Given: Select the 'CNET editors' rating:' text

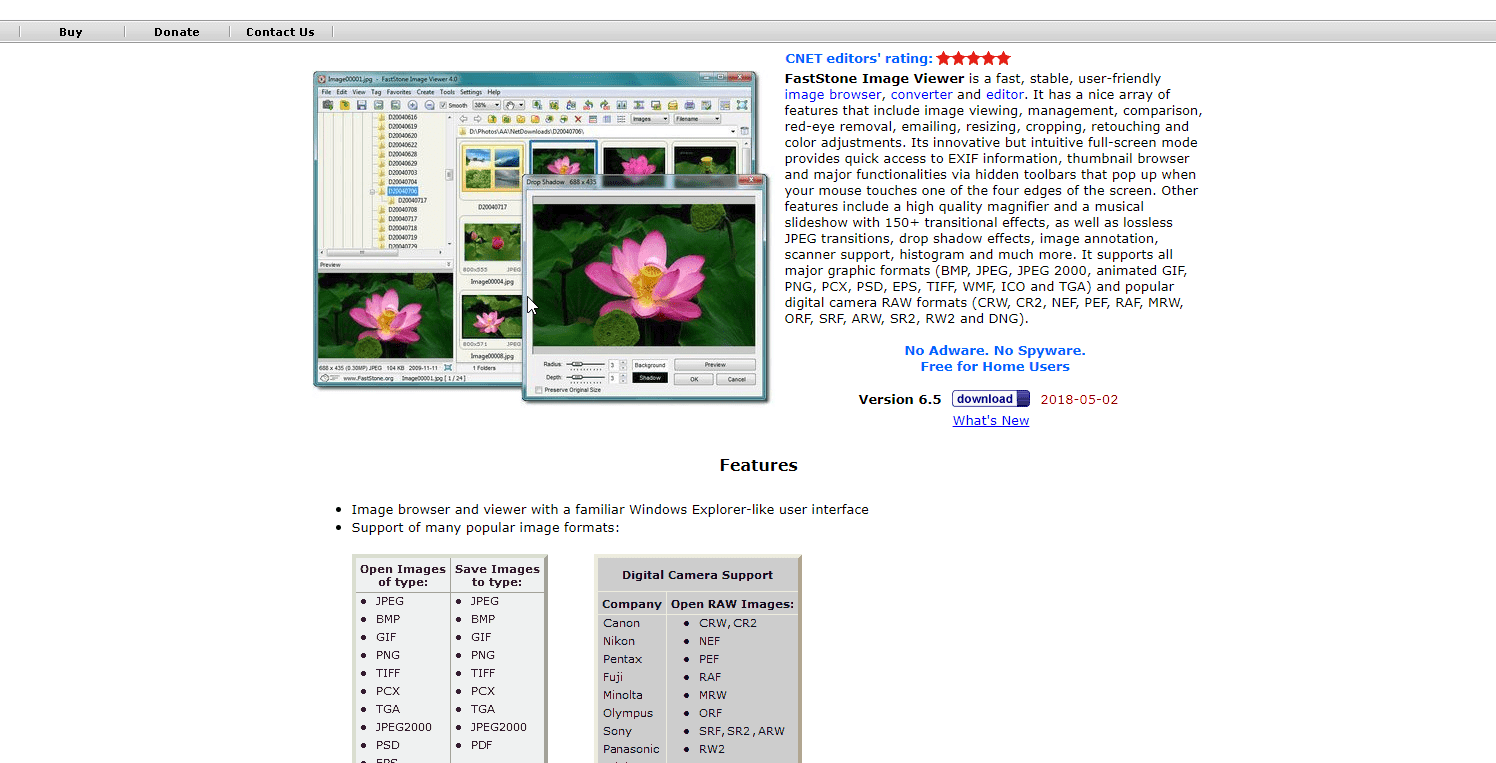Looking at the screenshot, I should 859,59.
